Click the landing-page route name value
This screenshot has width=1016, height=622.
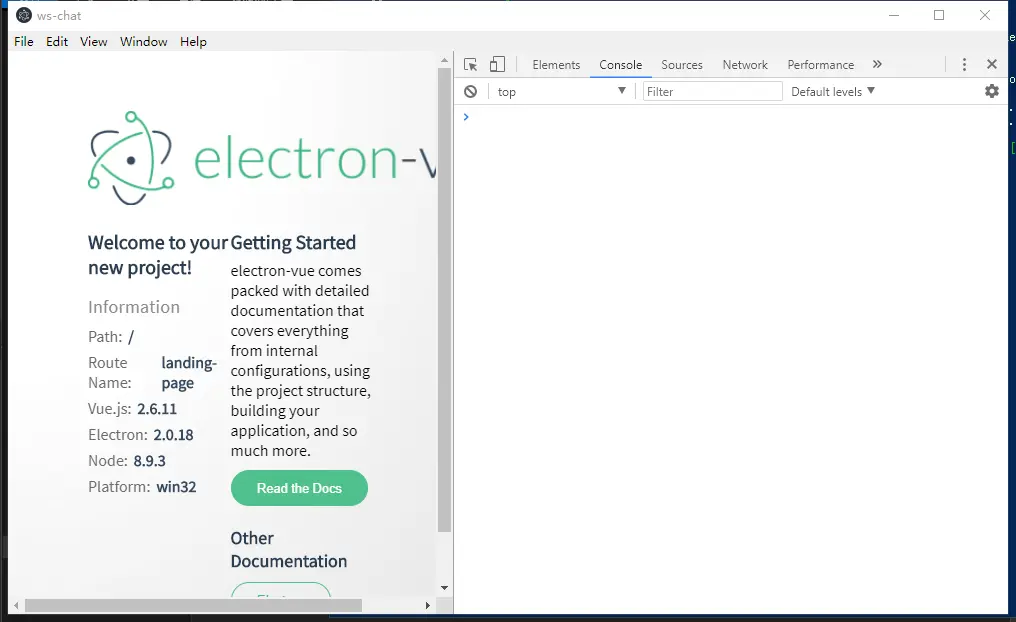click(x=189, y=373)
